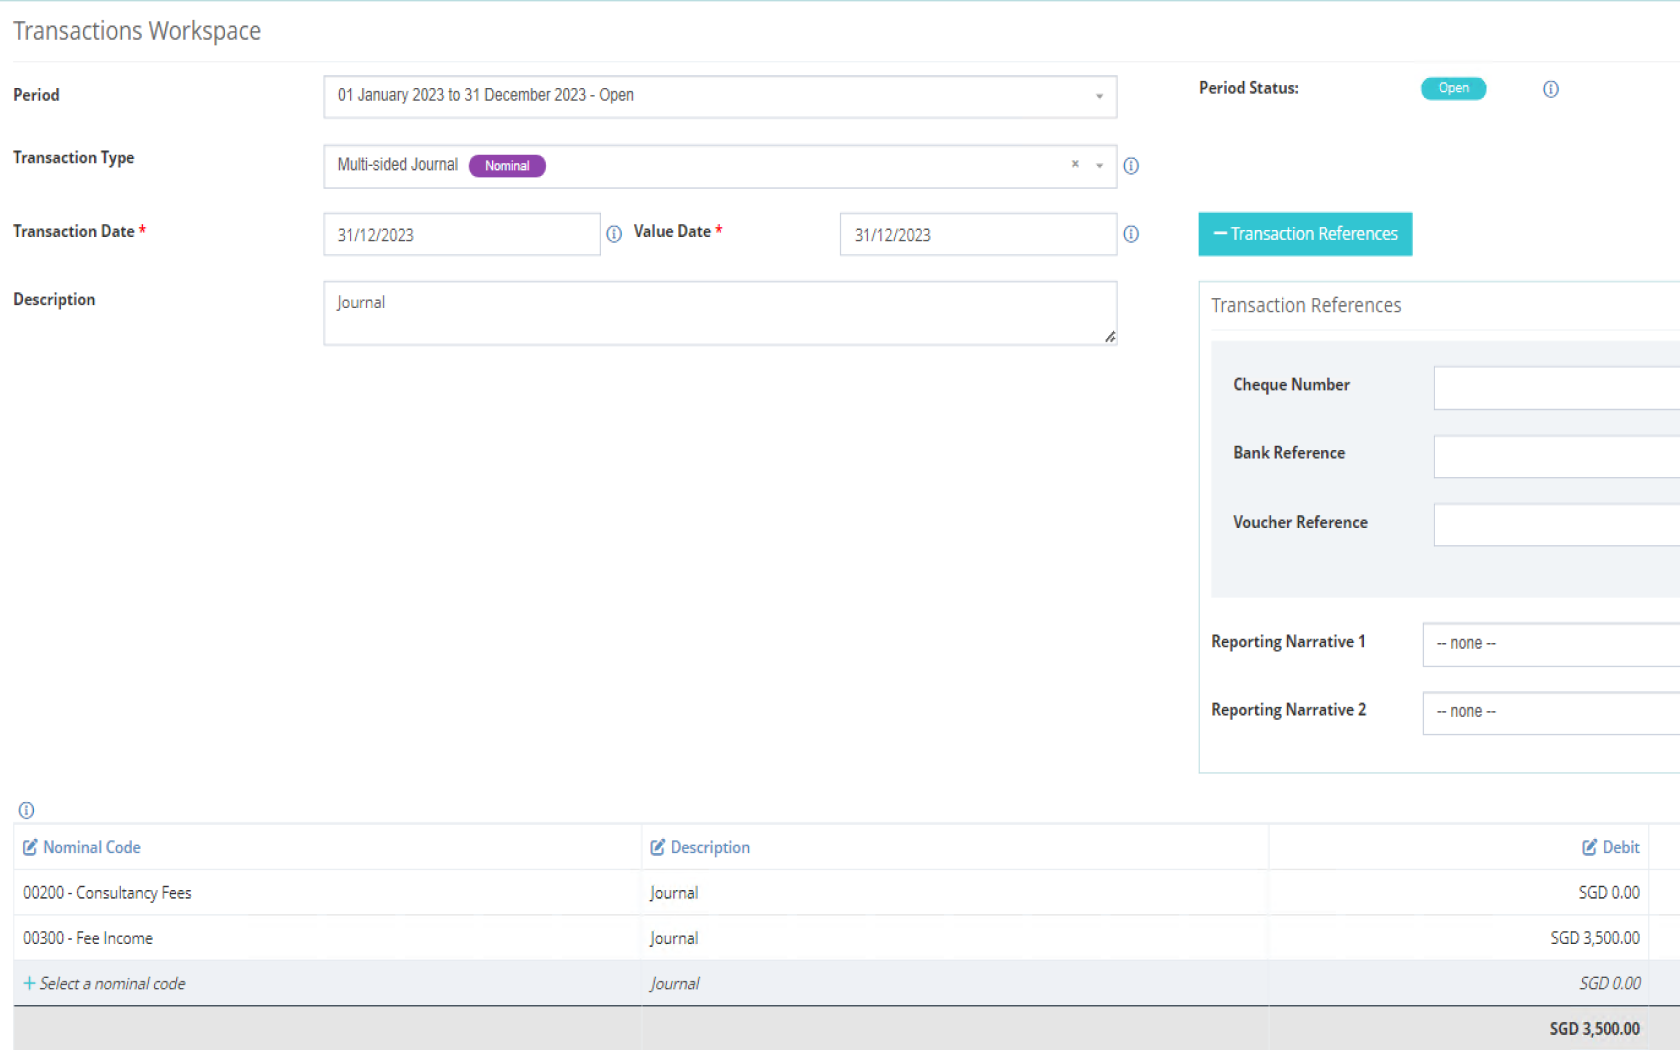Image resolution: width=1680 pixels, height=1050 pixels.
Task: Expand the Transaction Type dropdown arrow
Action: [1099, 166]
